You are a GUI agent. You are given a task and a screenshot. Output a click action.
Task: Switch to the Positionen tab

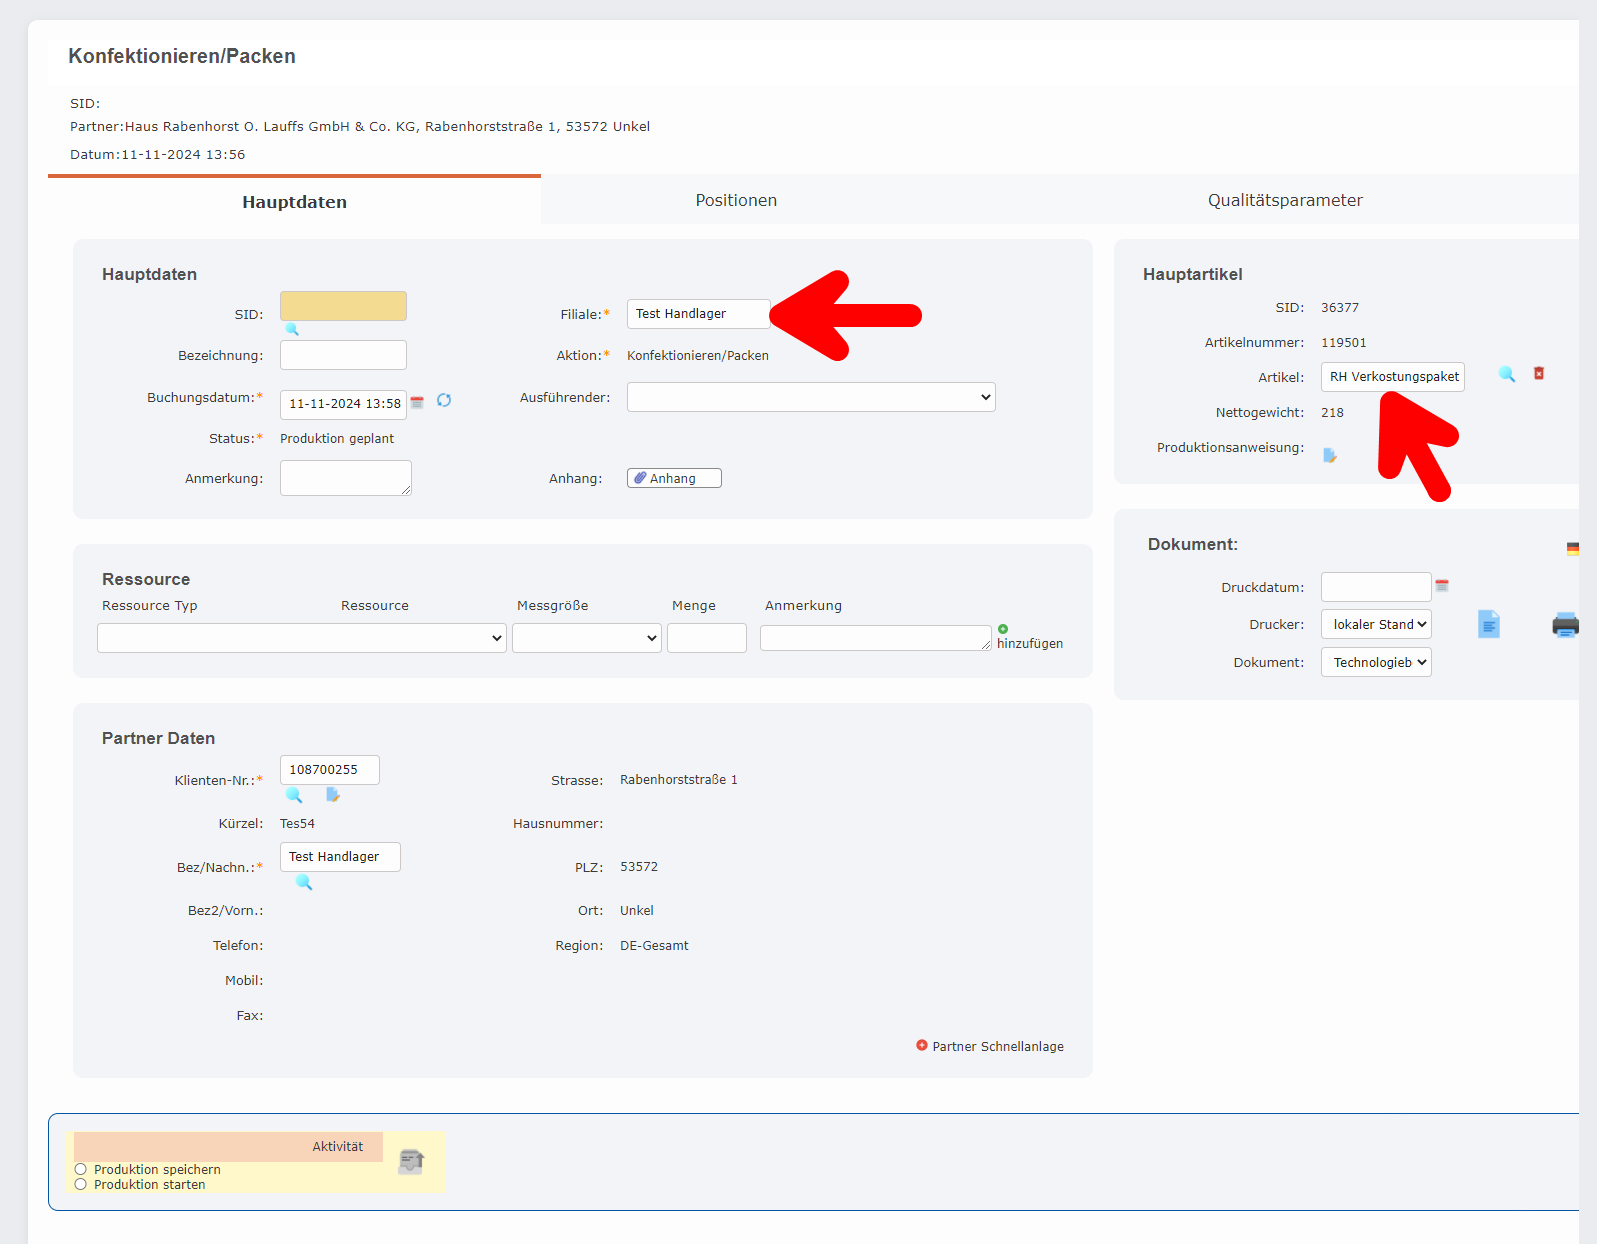pos(736,200)
